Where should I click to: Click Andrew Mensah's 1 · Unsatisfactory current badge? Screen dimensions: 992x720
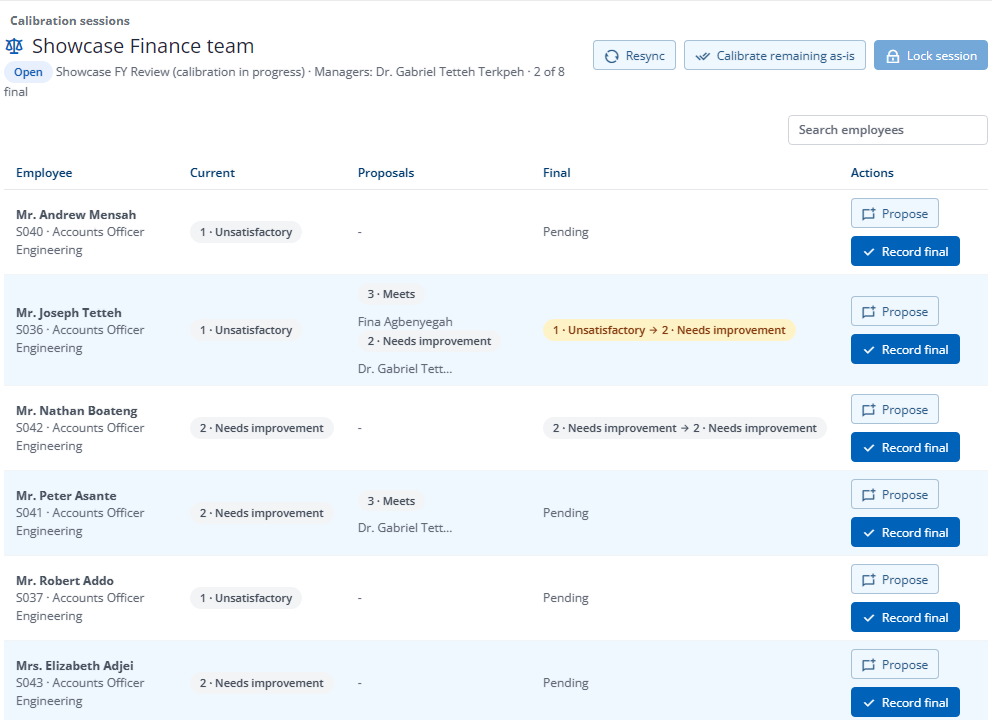coord(246,232)
